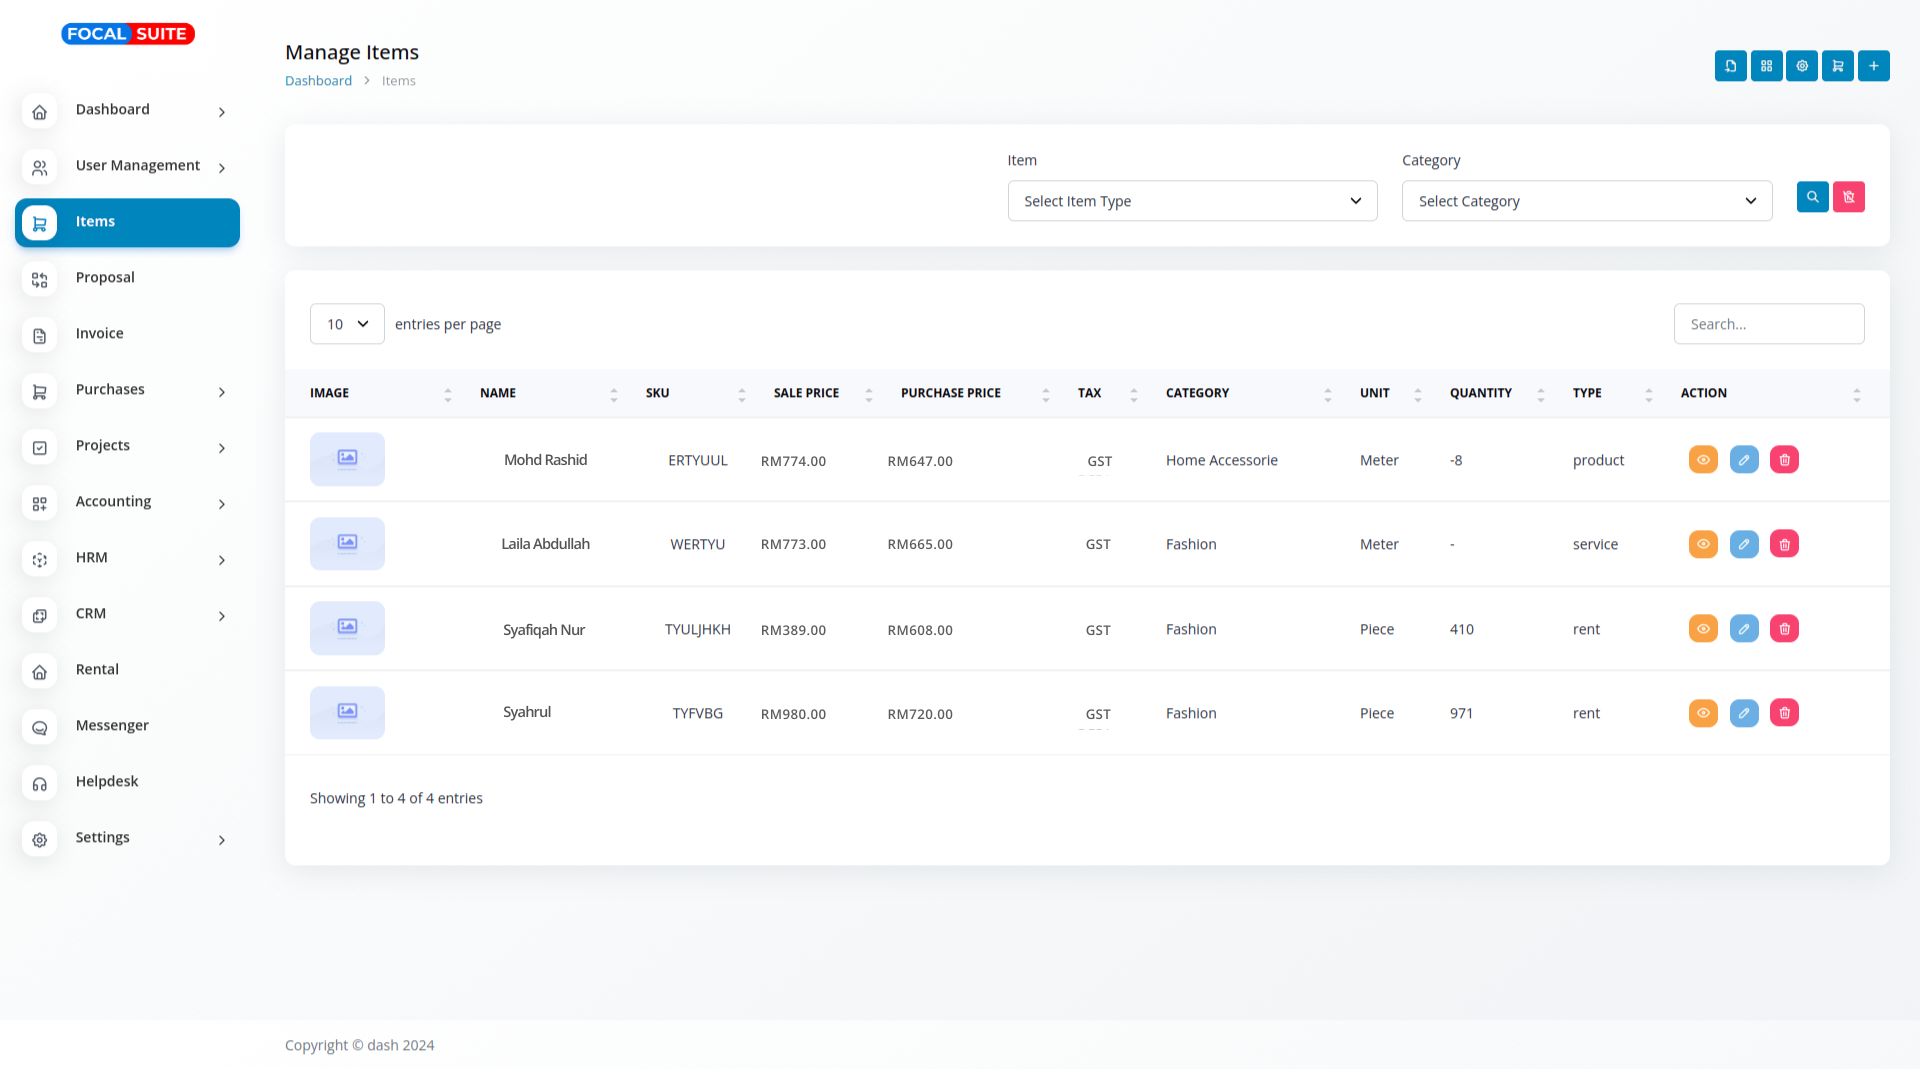Click the table Search input field
Screen dimensions: 1920x1080
(x=1768, y=324)
